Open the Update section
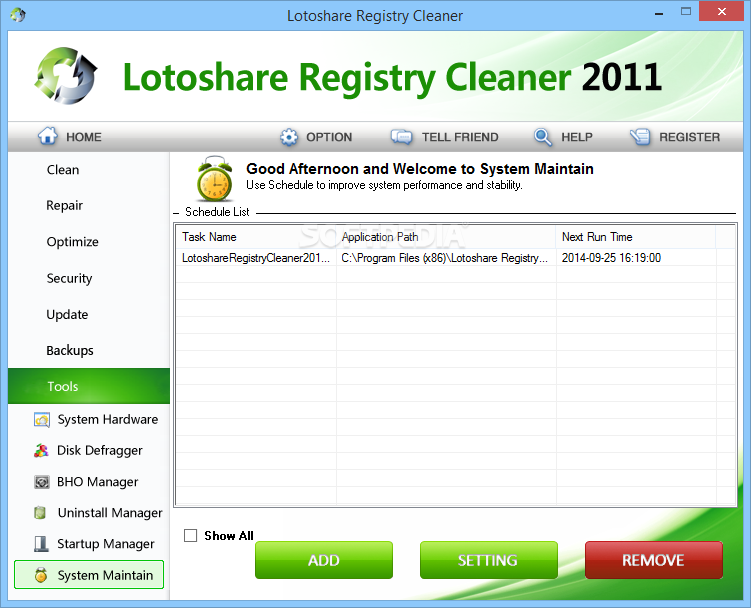751x608 pixels. 67,315
